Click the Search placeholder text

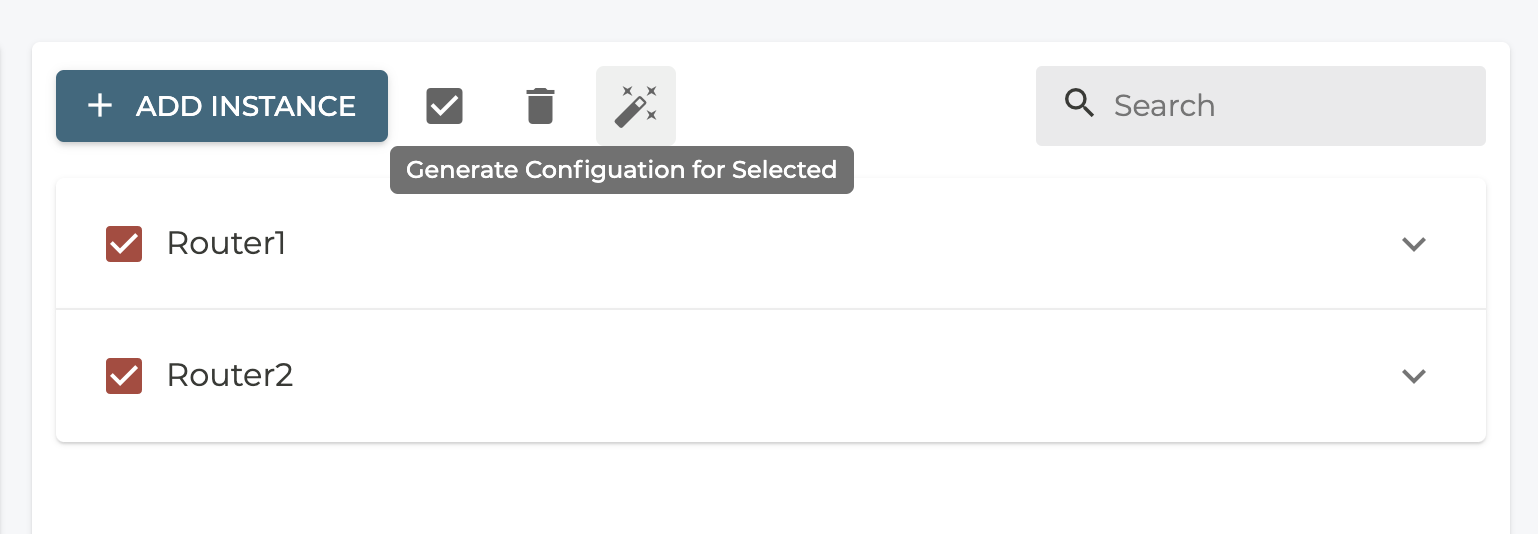1164,106
